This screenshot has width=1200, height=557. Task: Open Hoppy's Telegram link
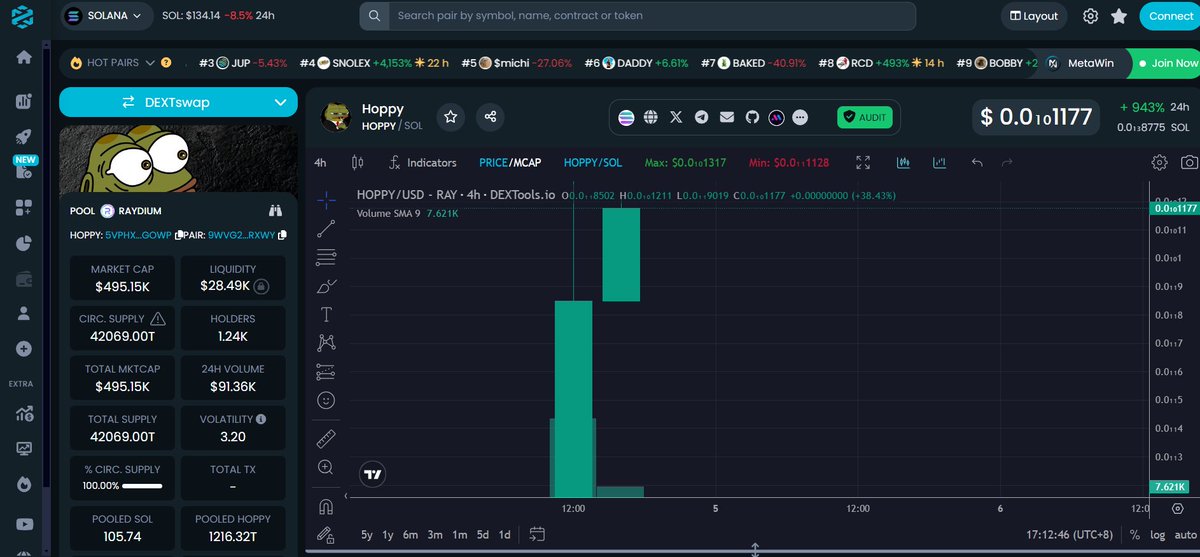pyautogui.click(x=701, y=117)
